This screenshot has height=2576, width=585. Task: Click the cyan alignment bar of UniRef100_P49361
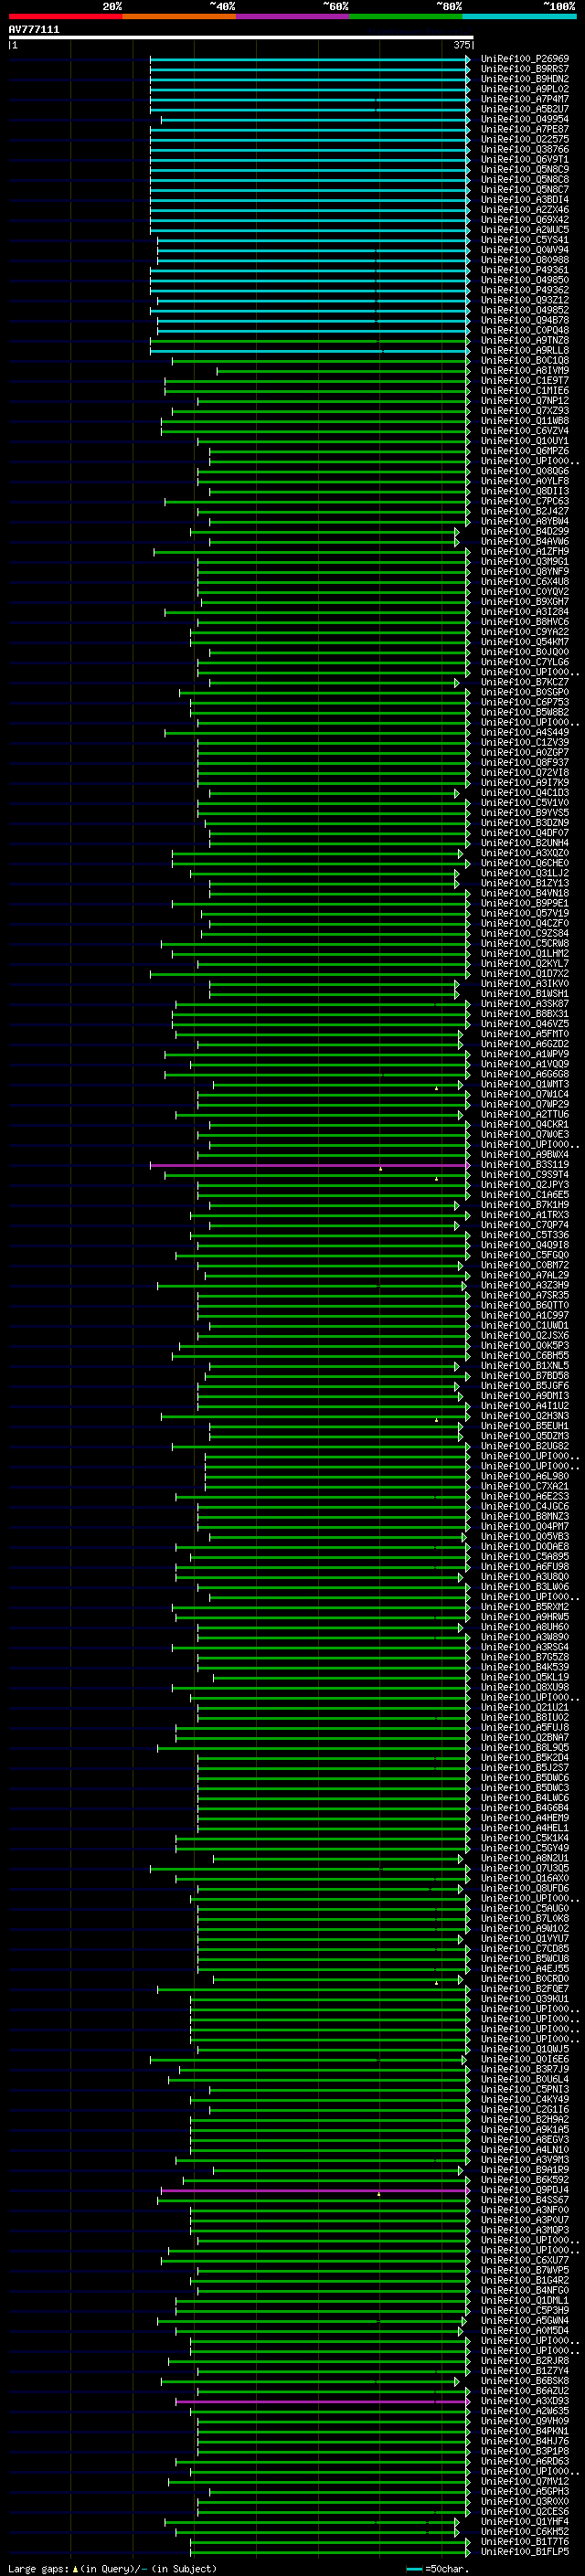pyautogui.click(x=309, y=270)
